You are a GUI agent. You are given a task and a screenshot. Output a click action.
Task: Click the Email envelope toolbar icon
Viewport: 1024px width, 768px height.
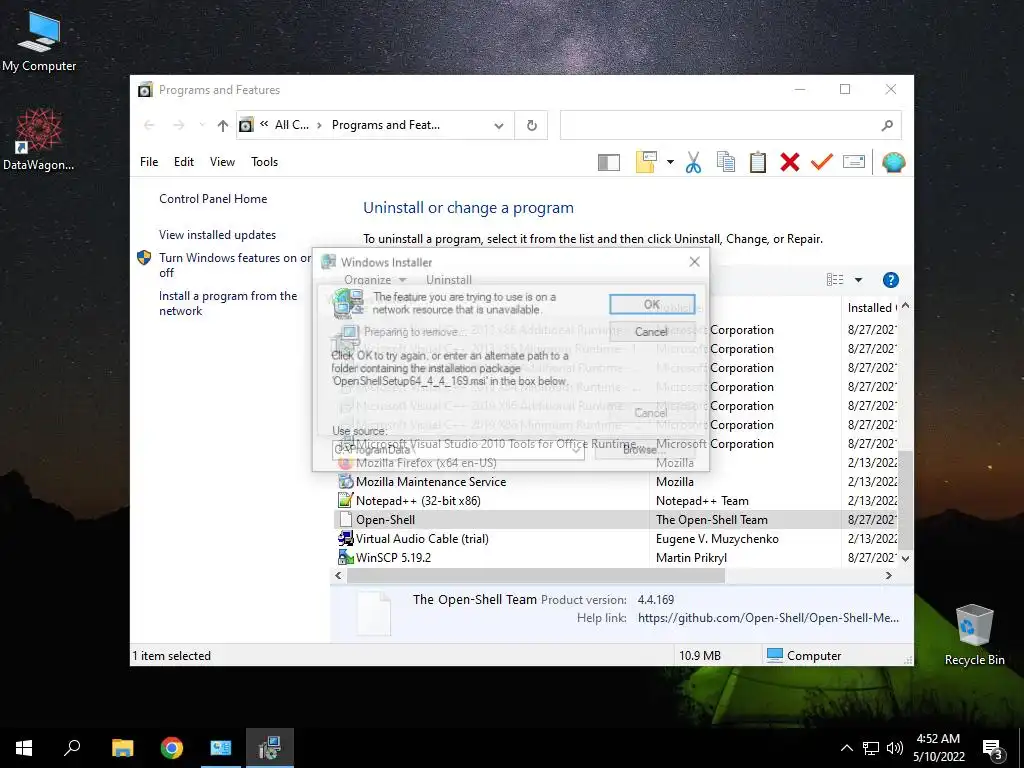(854, 162)
